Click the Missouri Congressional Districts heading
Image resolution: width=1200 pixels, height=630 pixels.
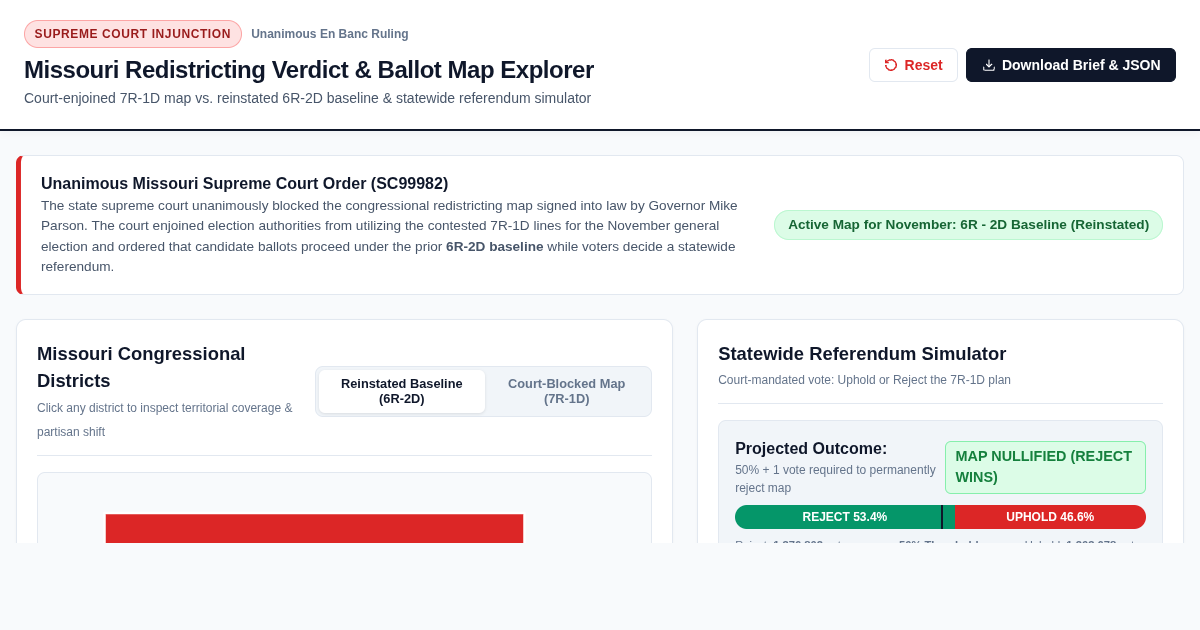click(141, 367)
